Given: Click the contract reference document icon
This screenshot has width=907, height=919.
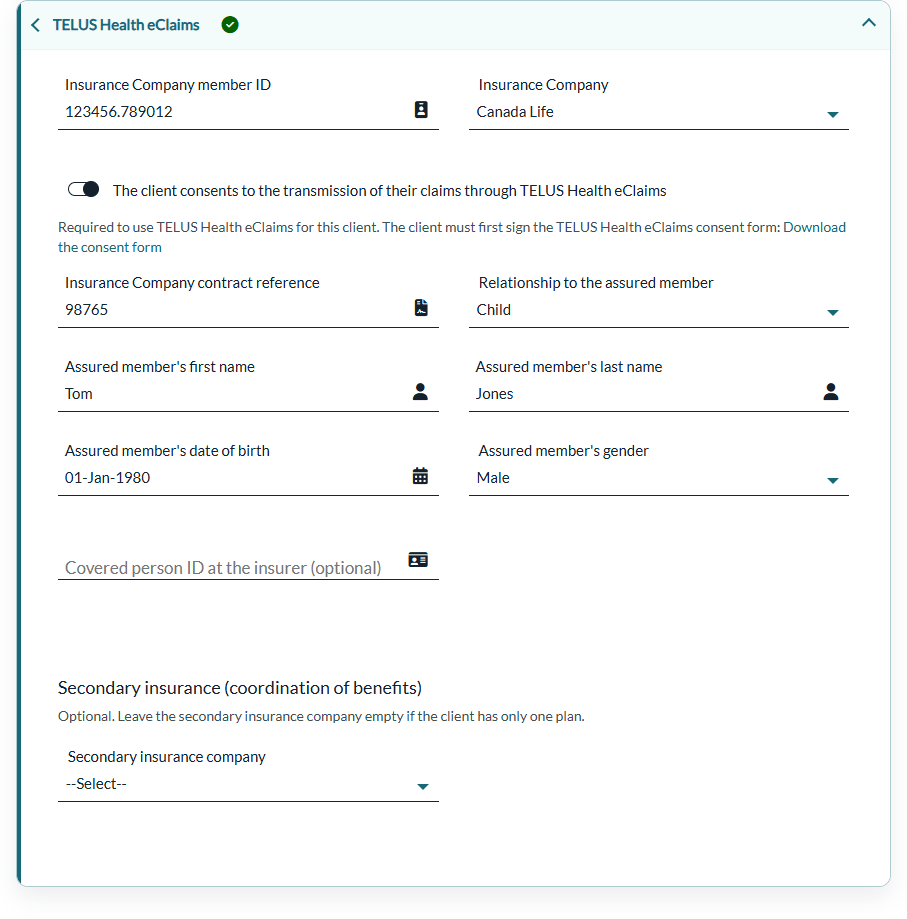Looking at the screenshot, I should [421, 308].
